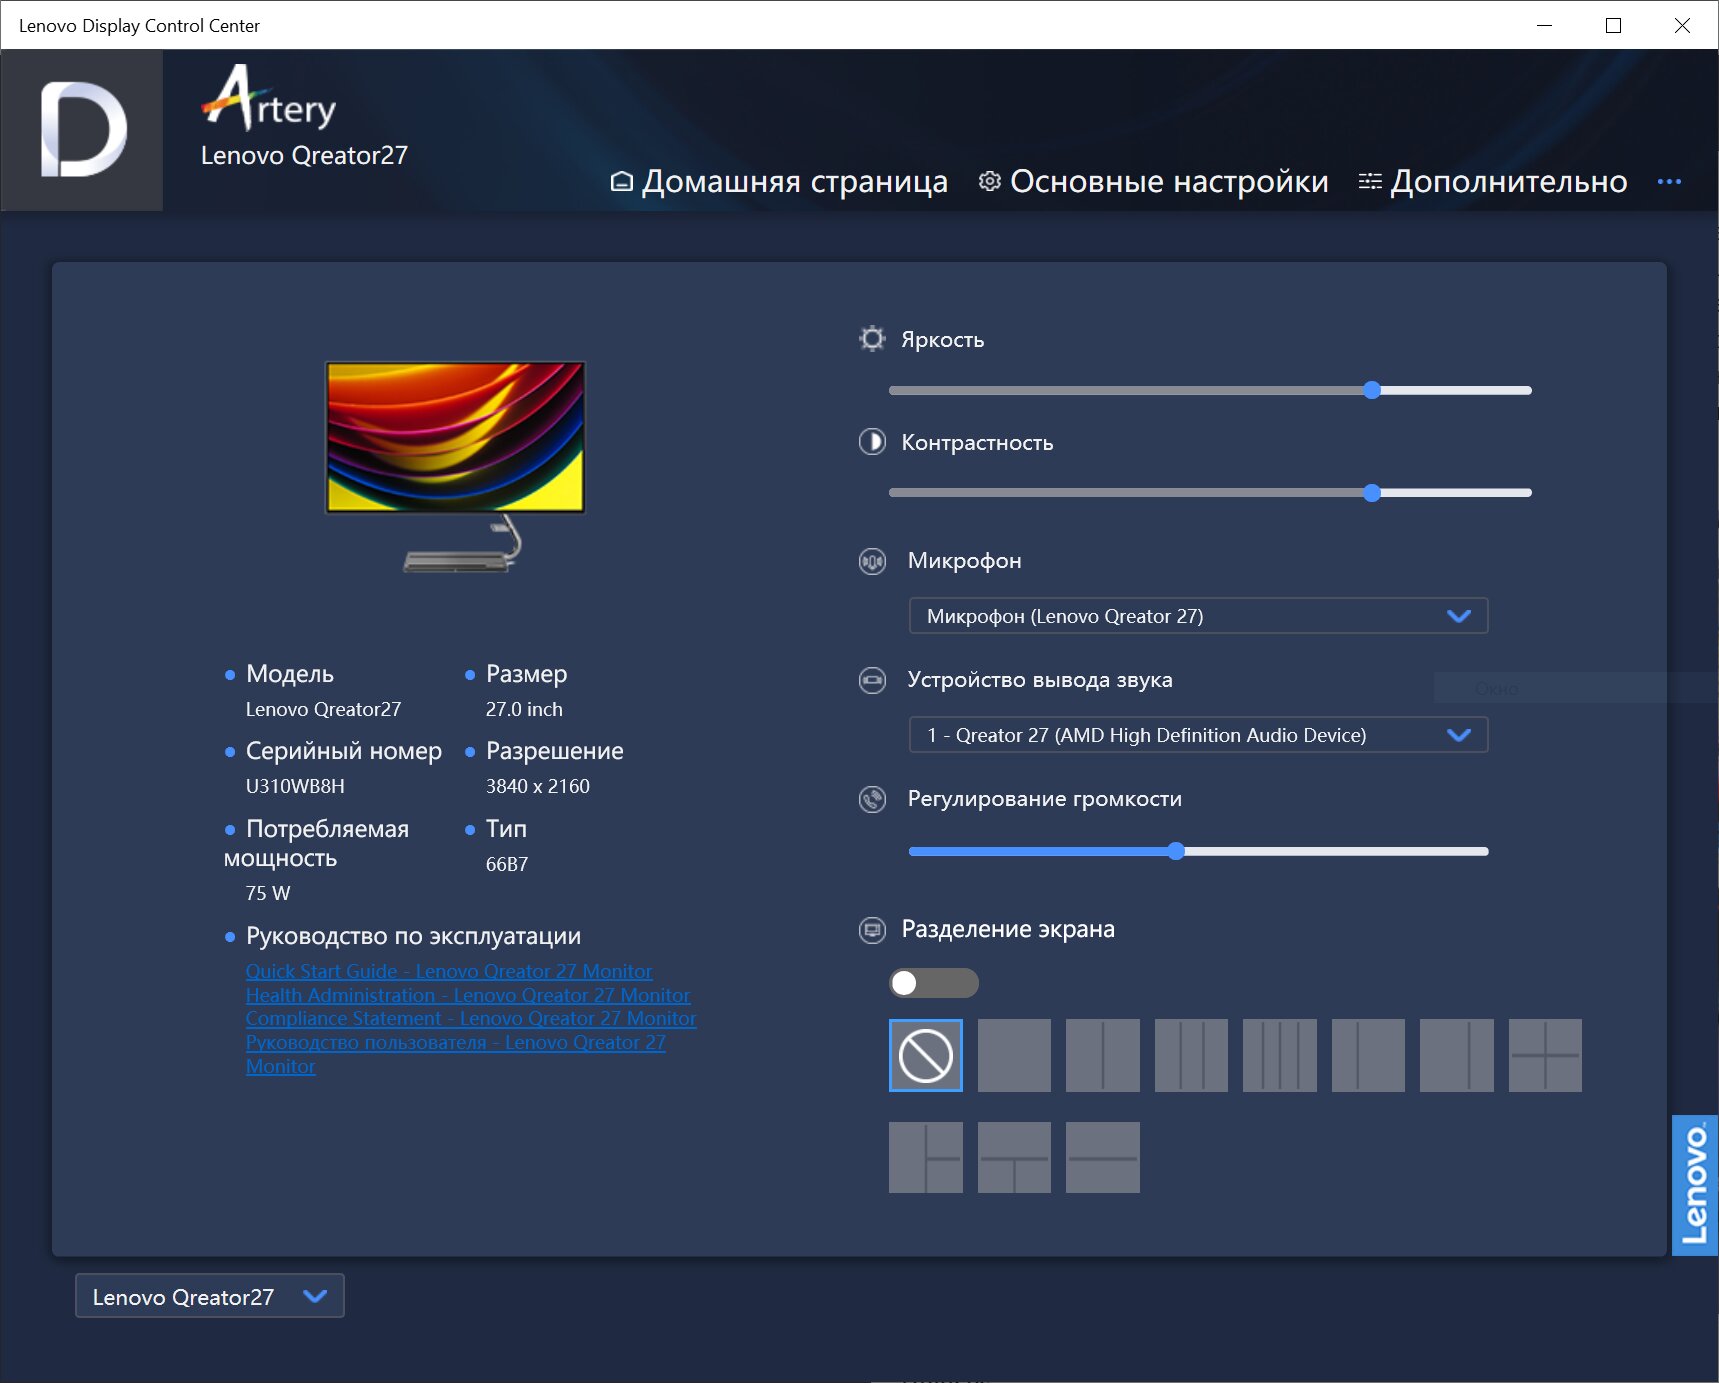Click the contrast half-circle icon
This screenshot has width=1719, height=1383.
pyautogui.click(x=872, y=442)
